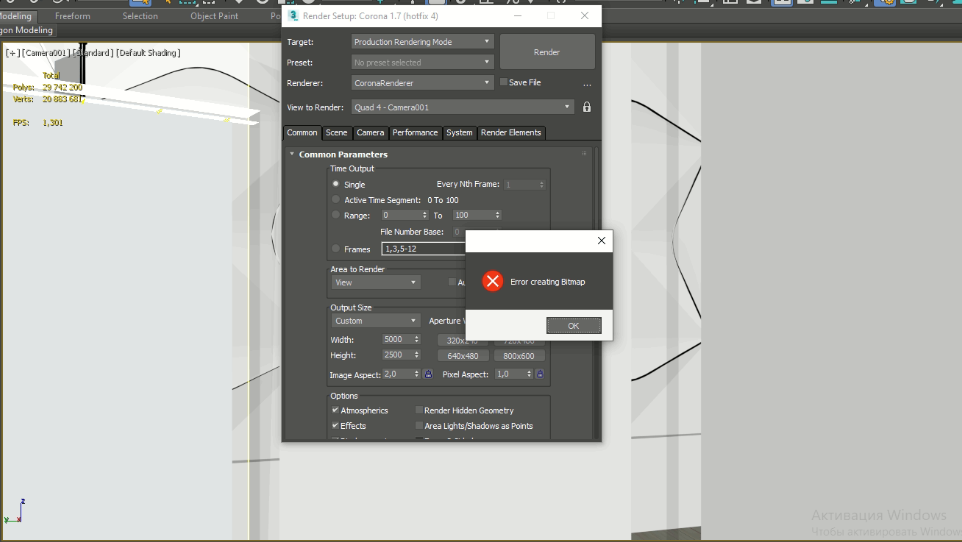This screenshot has height=542, width=962.
Task: Click the Render Setup vertical scrollbar
Action: [x=596, y=292]
